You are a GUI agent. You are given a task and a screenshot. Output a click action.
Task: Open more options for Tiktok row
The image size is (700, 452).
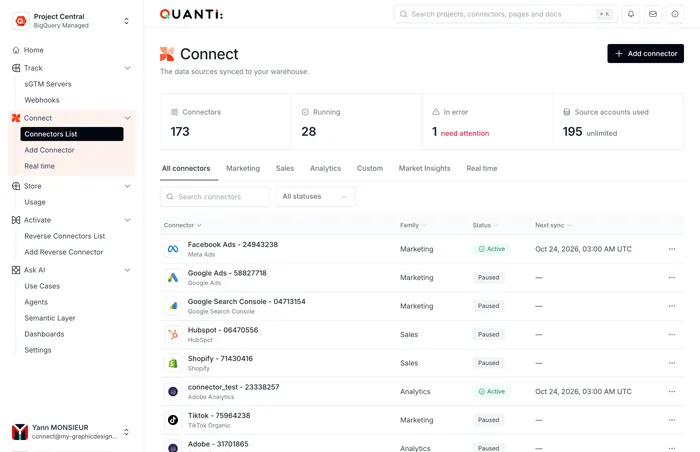coord(672,420)
